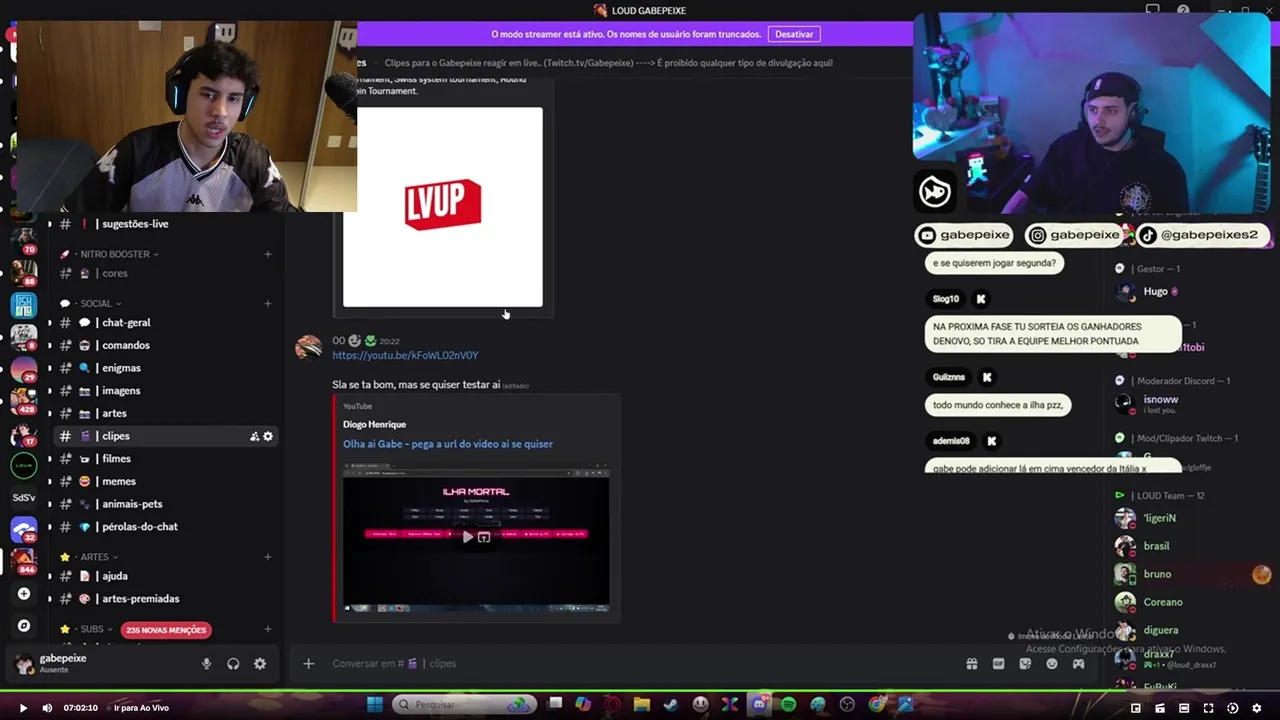This screenshot has width=1280, height=720.
Task: Open embedded video in external player icon
Action: point(484,537)
